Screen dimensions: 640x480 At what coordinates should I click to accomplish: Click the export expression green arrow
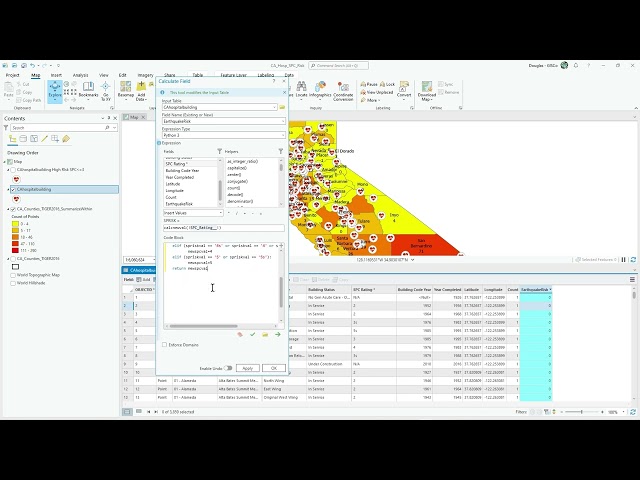[278, 334]
